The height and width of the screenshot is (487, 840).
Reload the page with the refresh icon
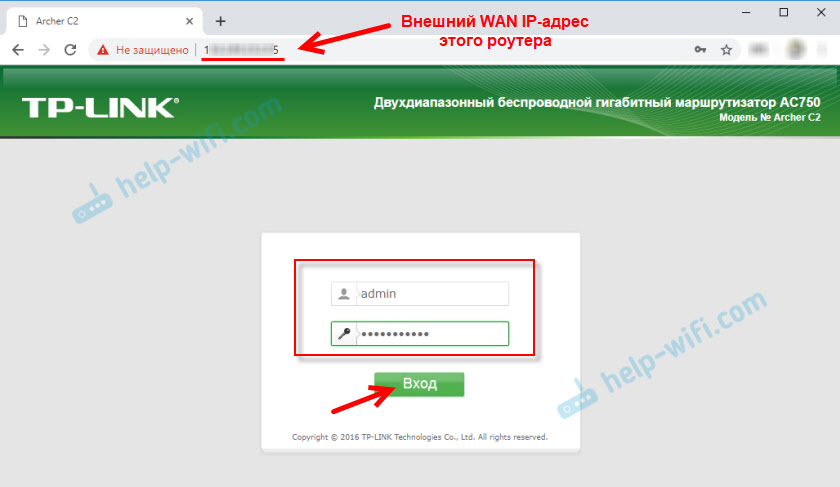70,50
